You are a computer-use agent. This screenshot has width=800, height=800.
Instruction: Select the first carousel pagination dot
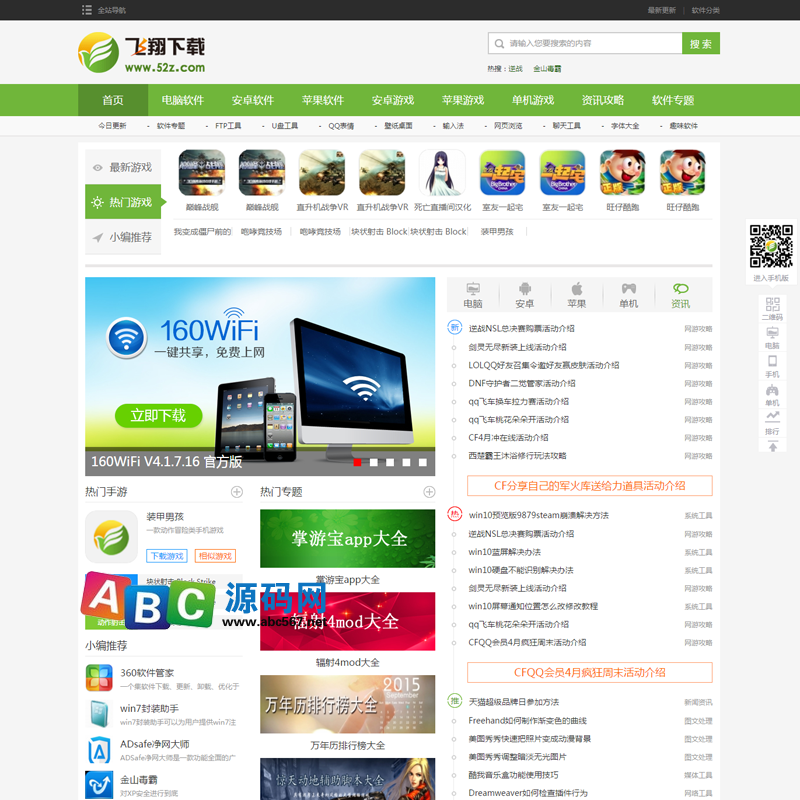tap(359, 462)
